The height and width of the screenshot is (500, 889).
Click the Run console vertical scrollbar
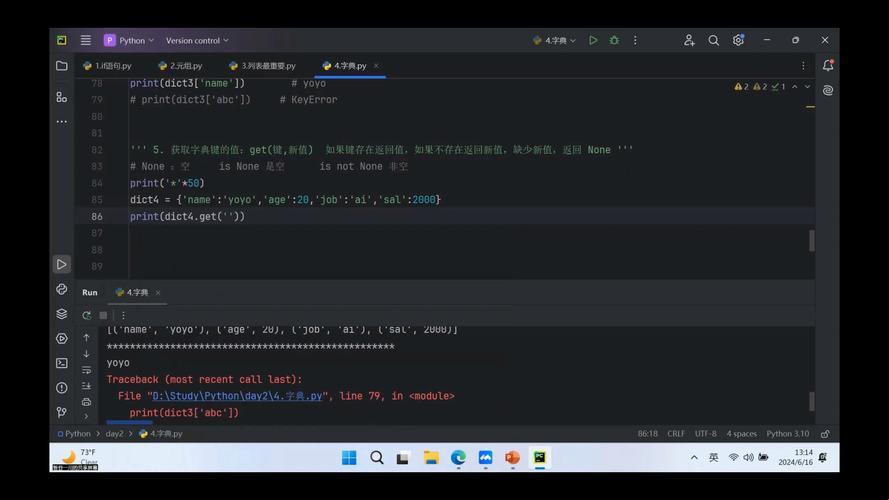click(x=811, y=401)
